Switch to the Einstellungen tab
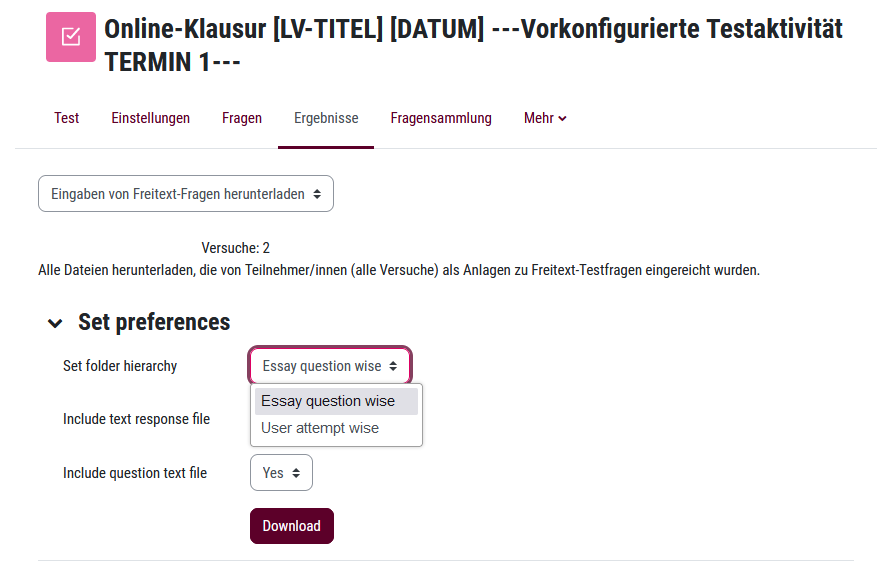Viewport: 887px width, 572px height. [150, 118]
